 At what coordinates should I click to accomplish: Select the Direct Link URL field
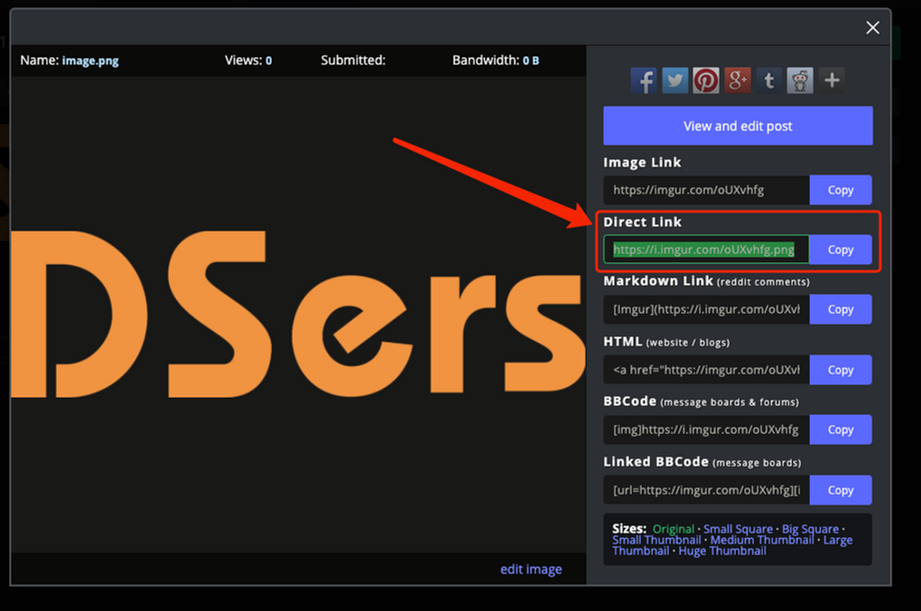(707, 250)
